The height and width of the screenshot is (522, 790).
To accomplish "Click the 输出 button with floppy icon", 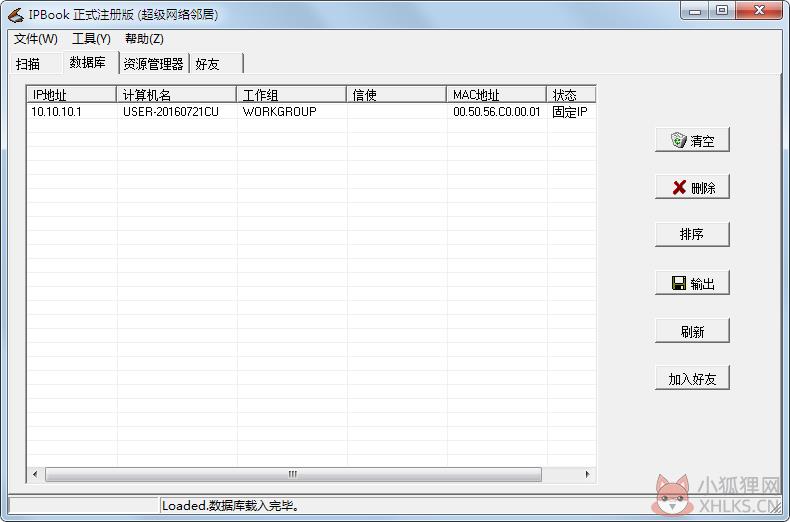I will pos(692,283).
